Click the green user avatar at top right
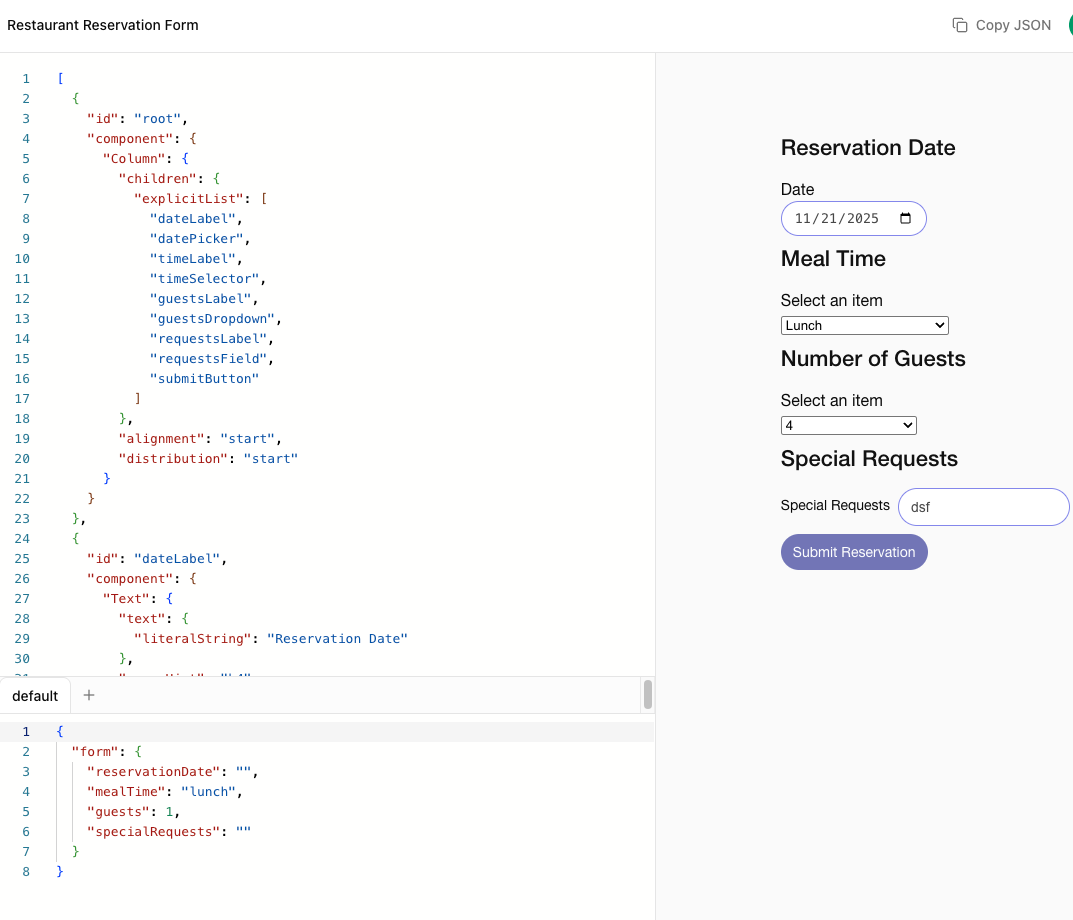The image size is (1073, 920). 1069,25
